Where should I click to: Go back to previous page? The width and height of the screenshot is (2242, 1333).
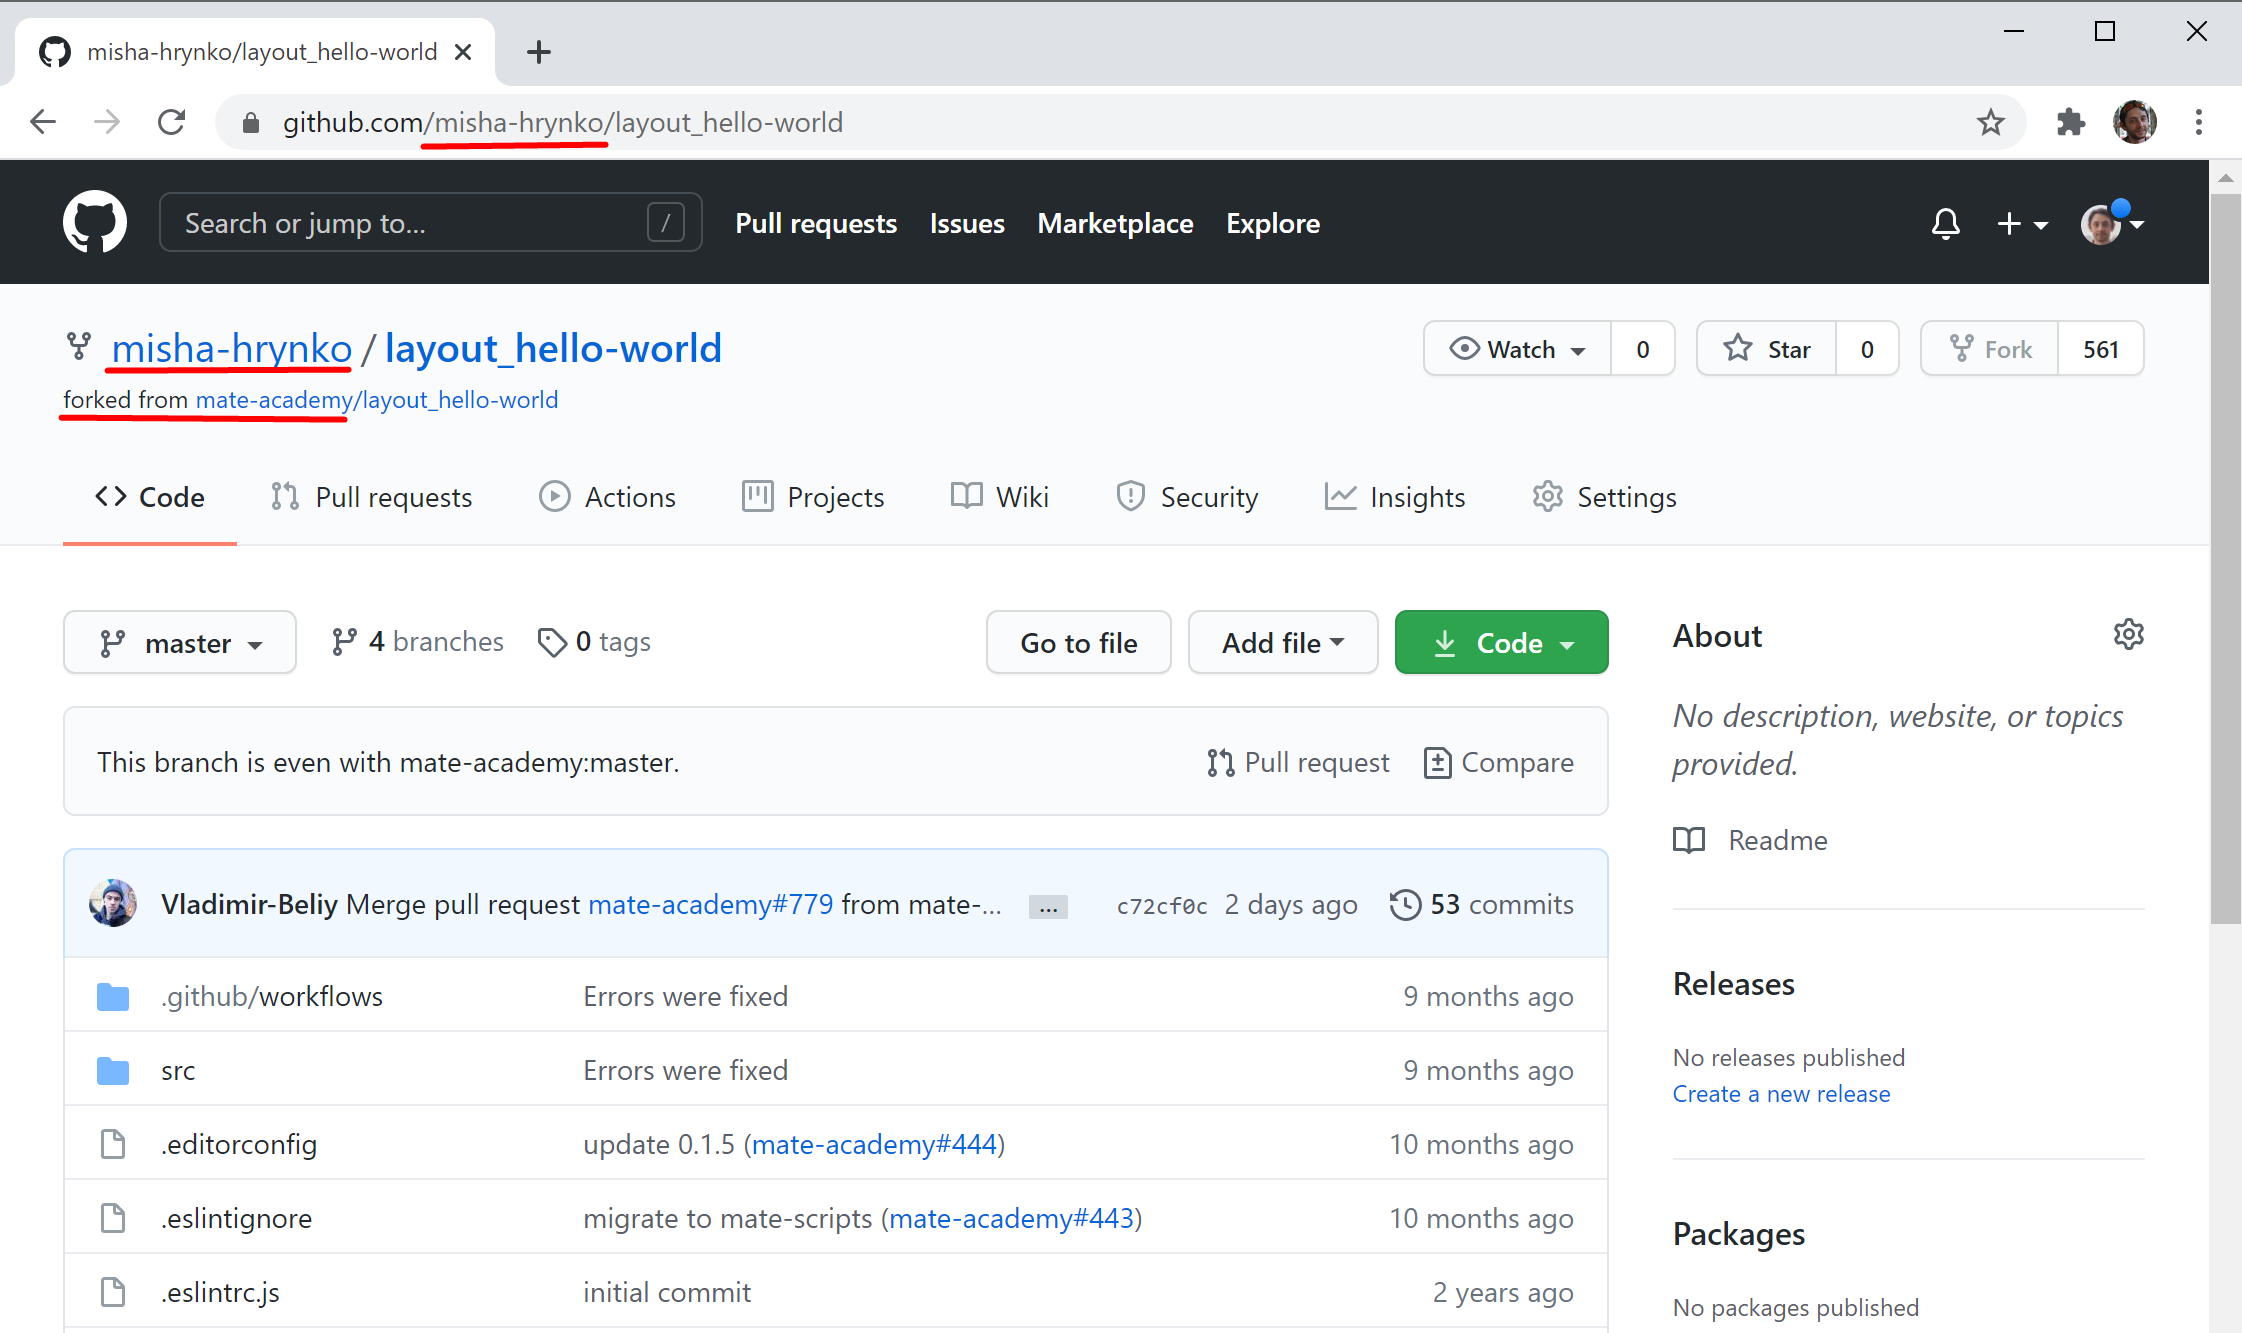coord(43,122)
